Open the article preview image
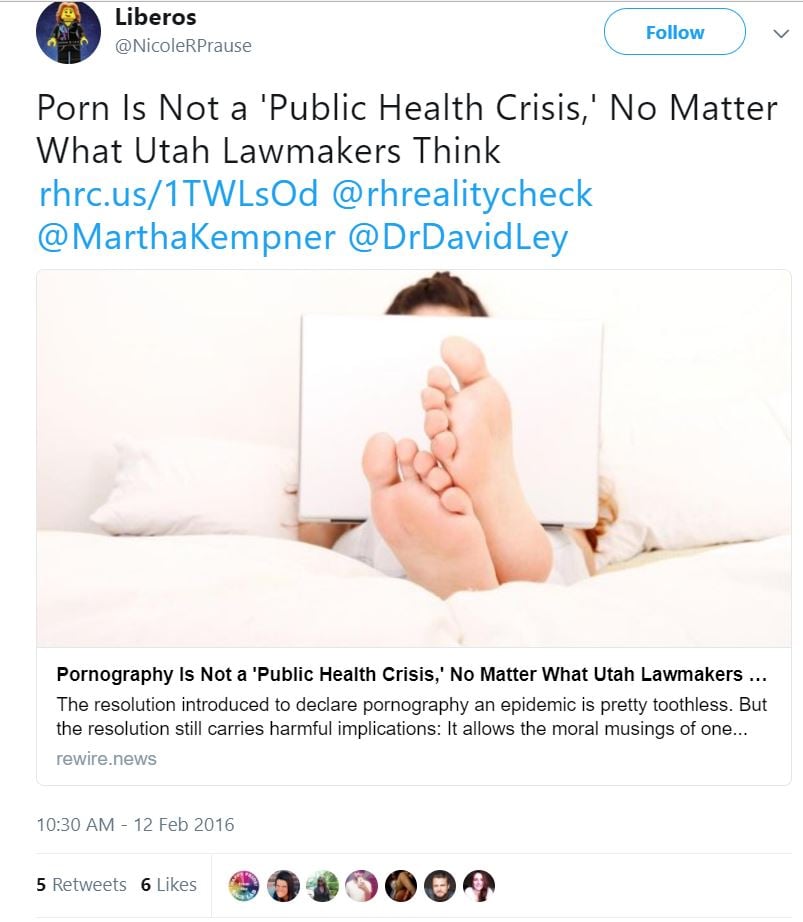Screen dimensions: 803x922 tap(414, 458)
